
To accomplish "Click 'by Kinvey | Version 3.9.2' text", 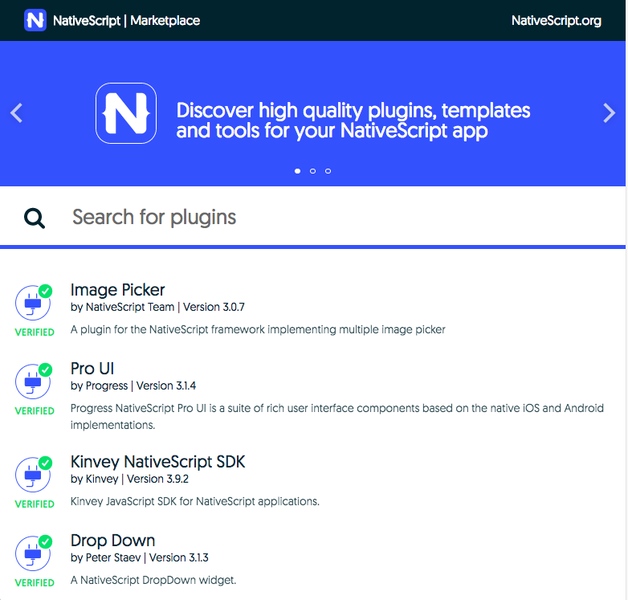I will (x=129, y=479).
